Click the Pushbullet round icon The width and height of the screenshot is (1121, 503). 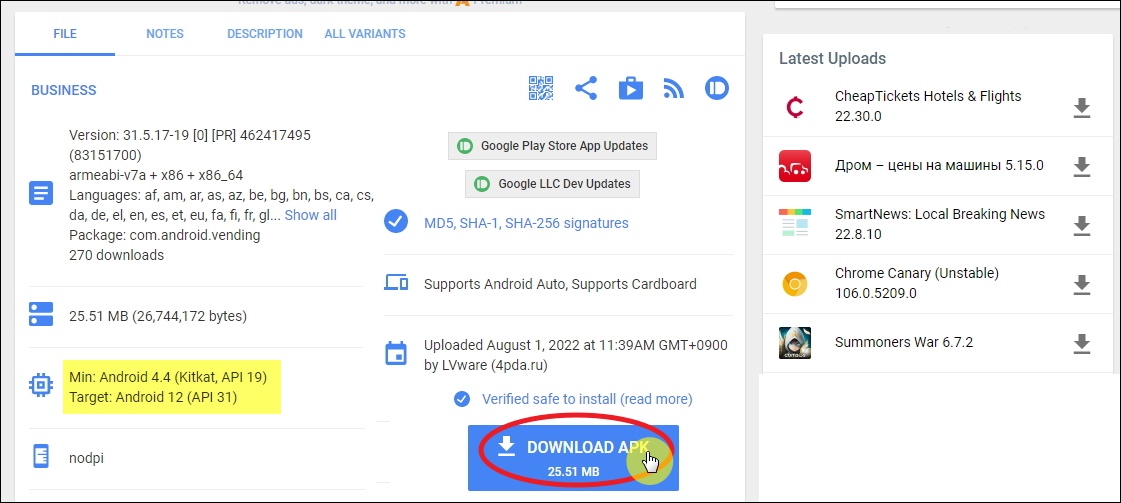(x=716, y=88)
